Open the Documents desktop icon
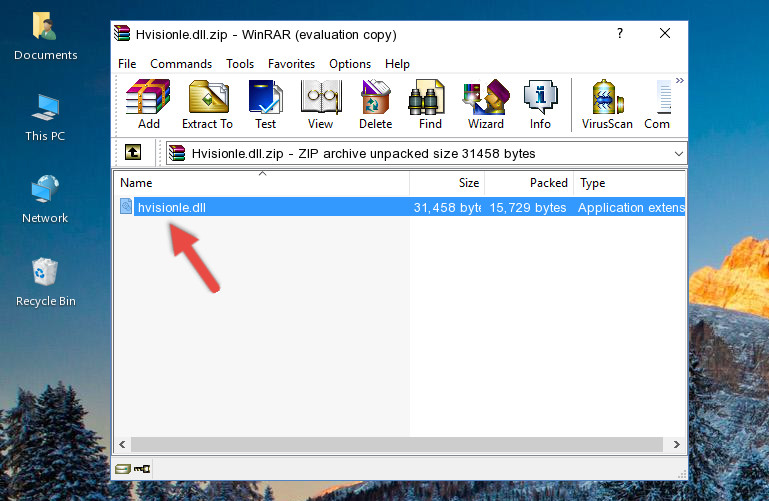The height and width of the screenshot is (501, 769). (45, 25)
